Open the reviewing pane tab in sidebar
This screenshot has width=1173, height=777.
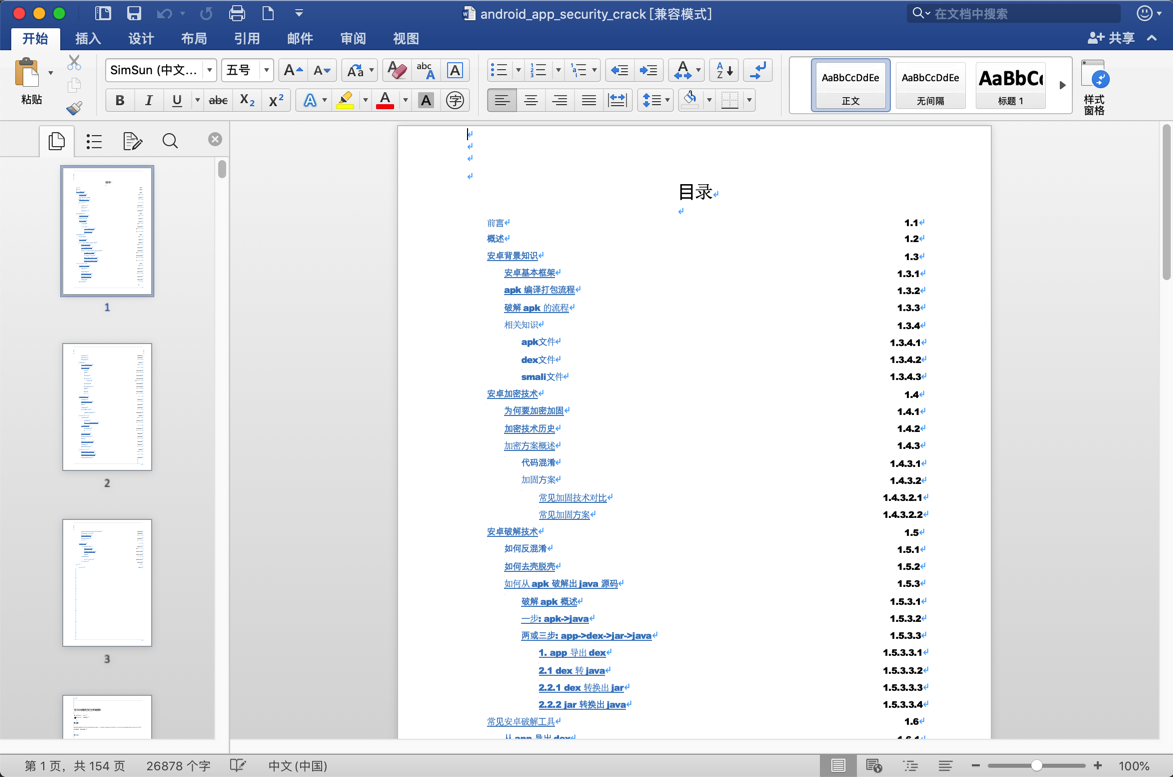[x=132, y=141]
